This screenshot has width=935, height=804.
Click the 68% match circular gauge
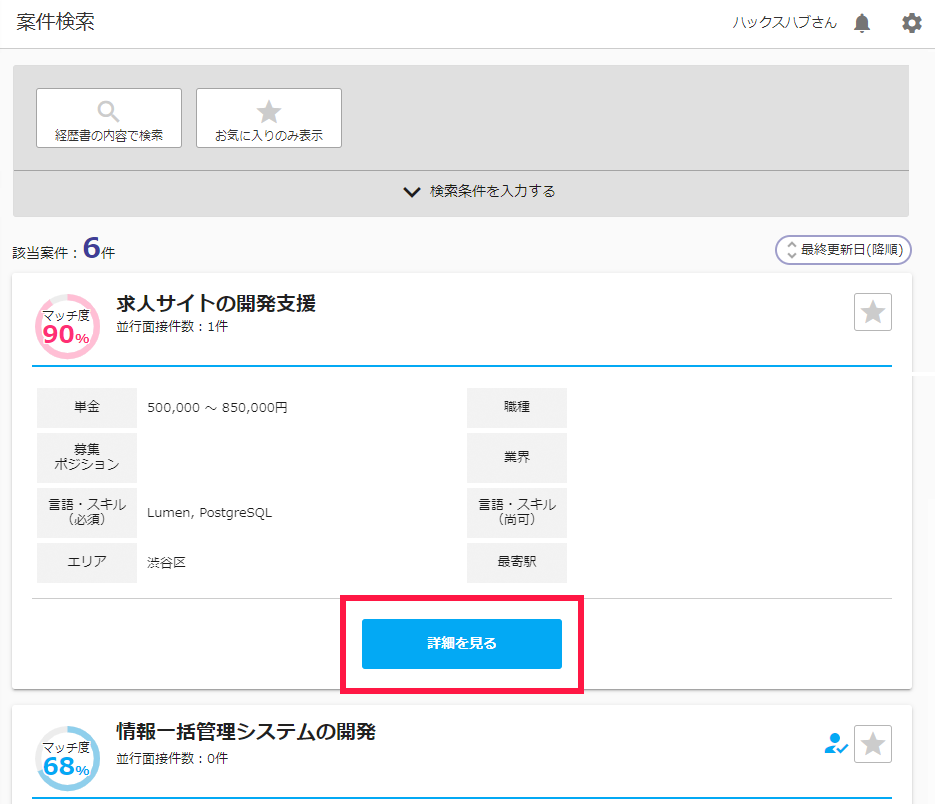pyautogui.click(x=67, y=758)
